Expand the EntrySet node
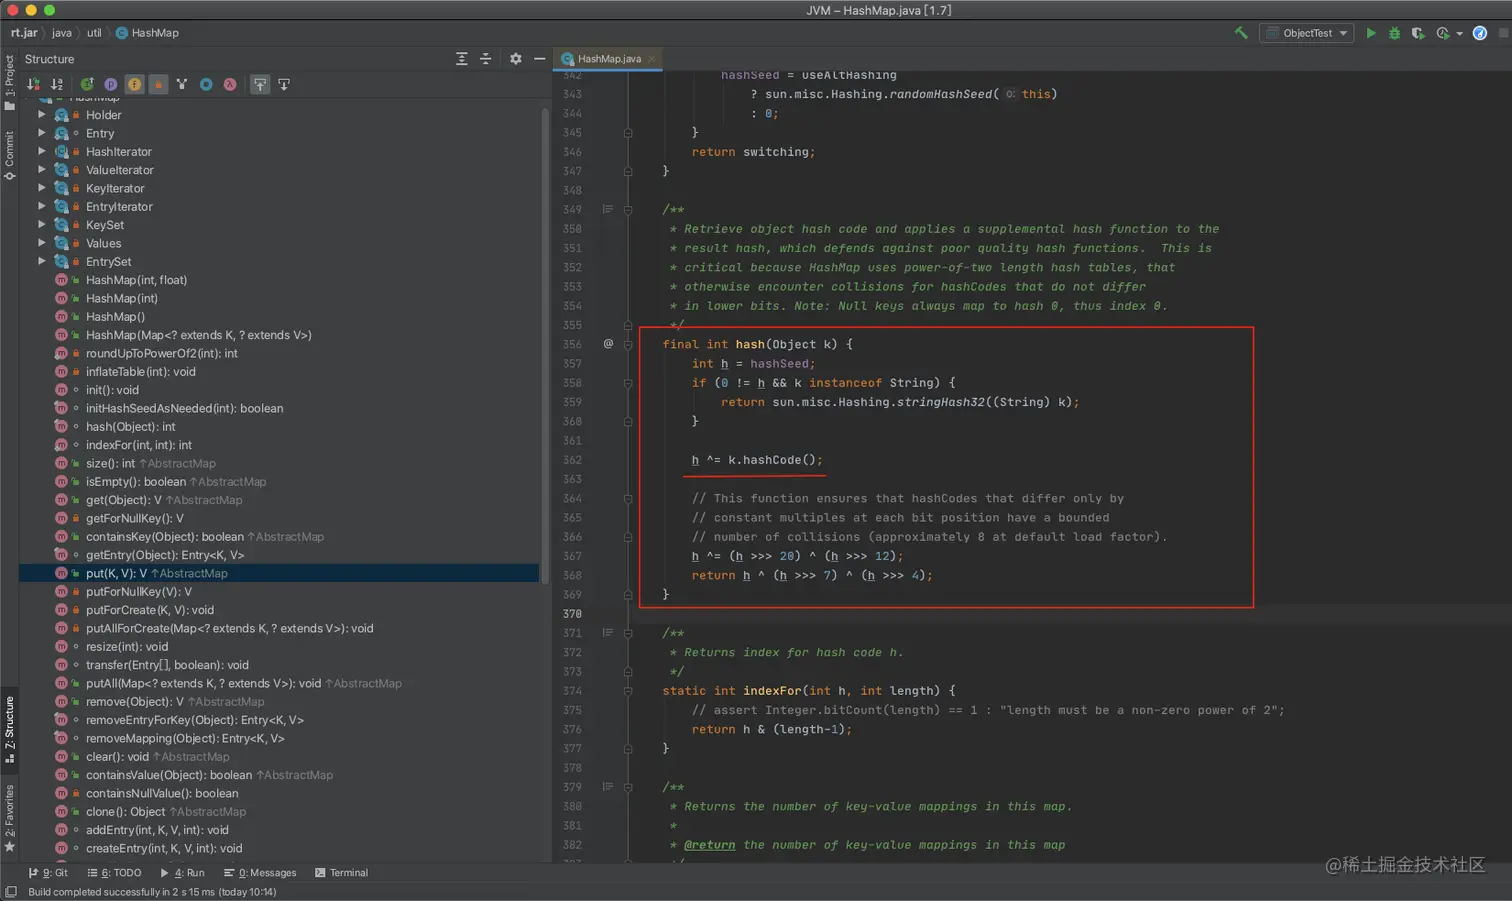1512x901 pixels. coord(42,261)
